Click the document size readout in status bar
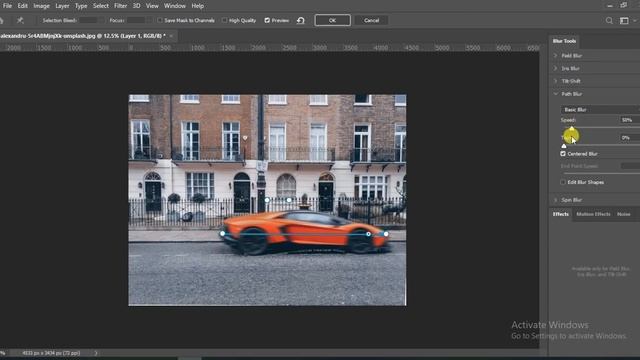Screen dimensions: 640x360 click(x=51, y=353)
